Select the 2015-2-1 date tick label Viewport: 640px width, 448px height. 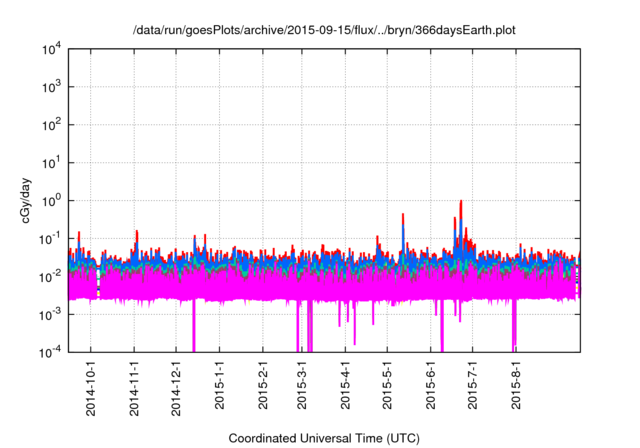(x=262, y=382)
